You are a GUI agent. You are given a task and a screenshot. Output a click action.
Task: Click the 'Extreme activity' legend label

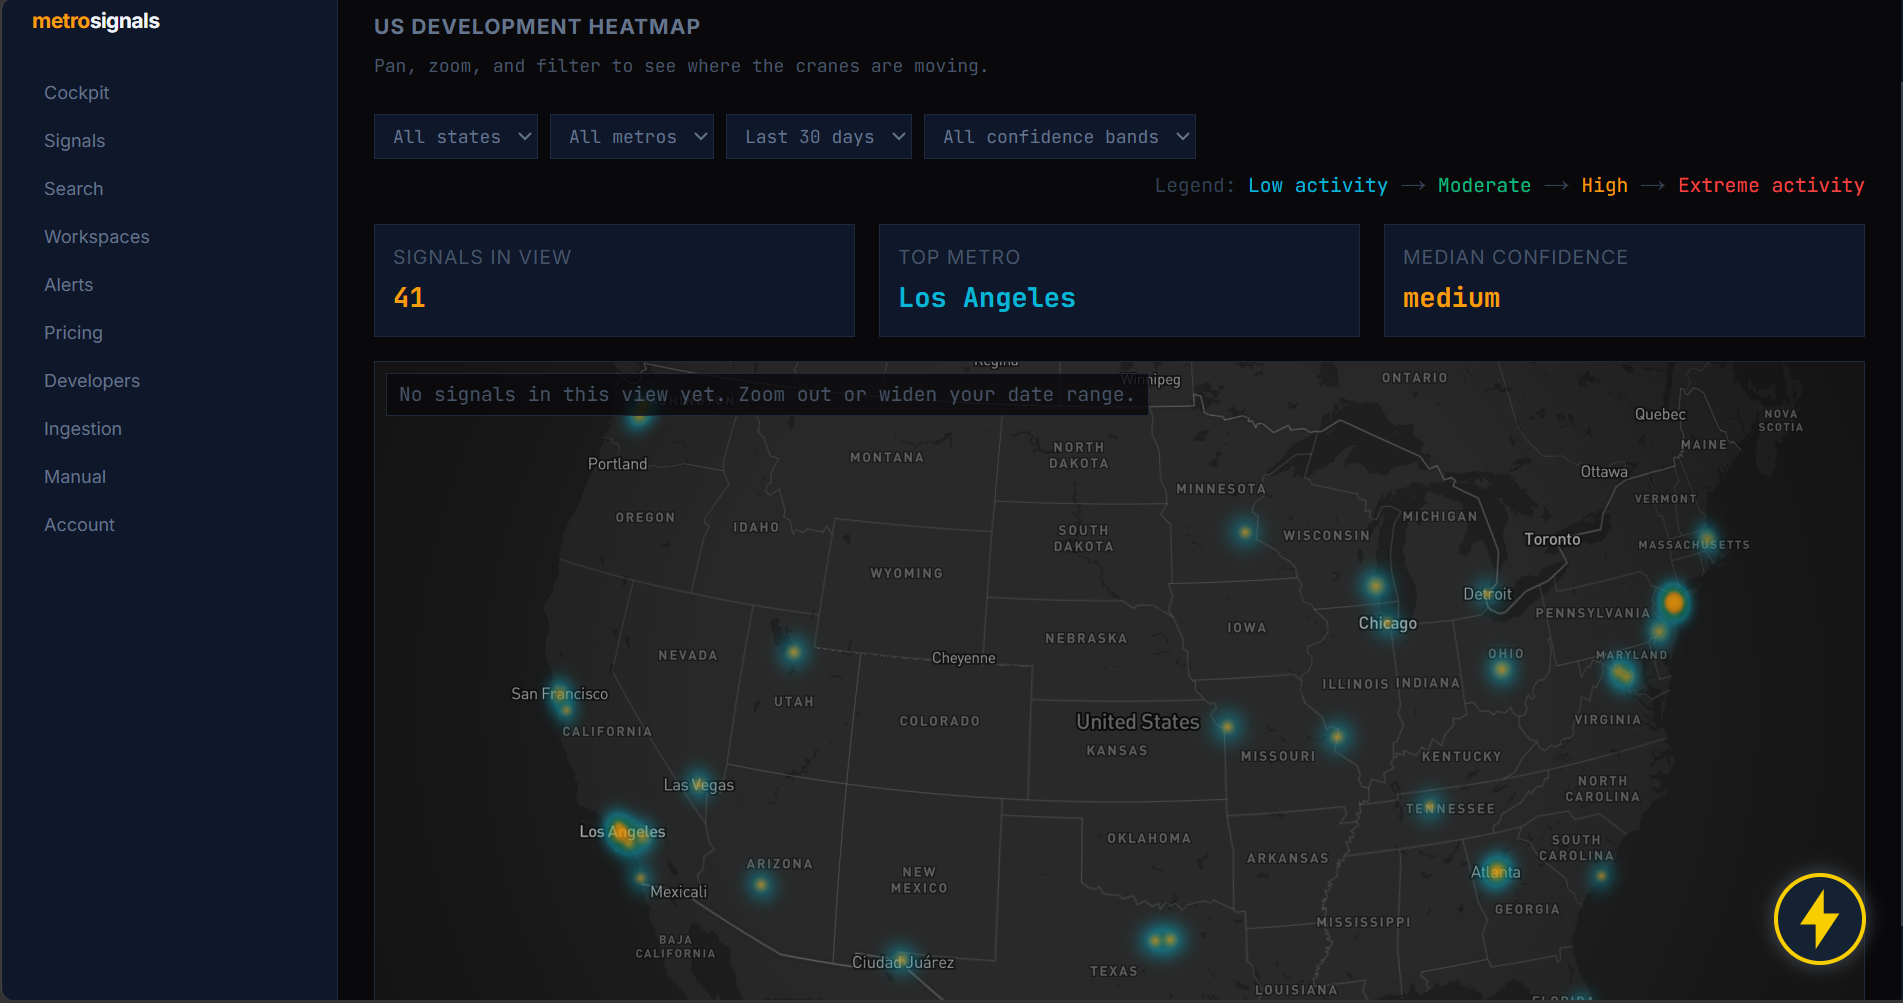coord(1771,186)
